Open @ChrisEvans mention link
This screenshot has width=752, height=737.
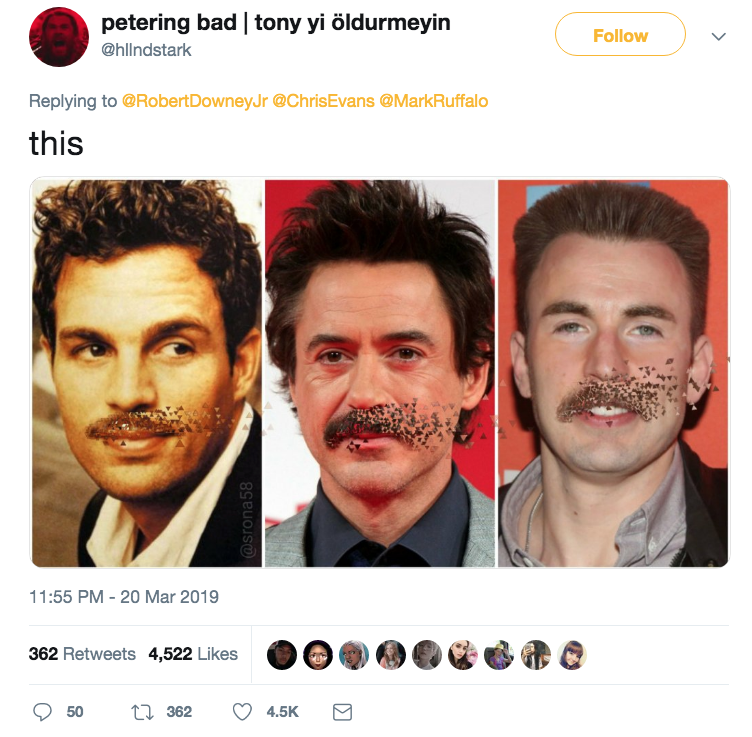(323, 101)
